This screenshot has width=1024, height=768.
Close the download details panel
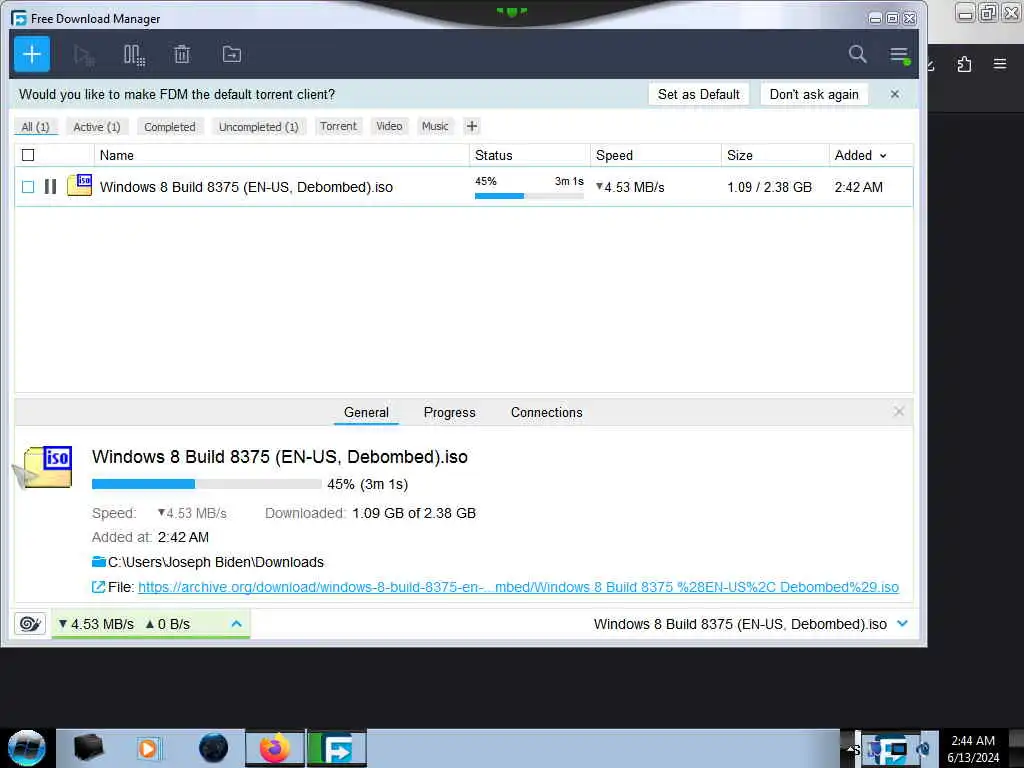[x=899, y=411]
